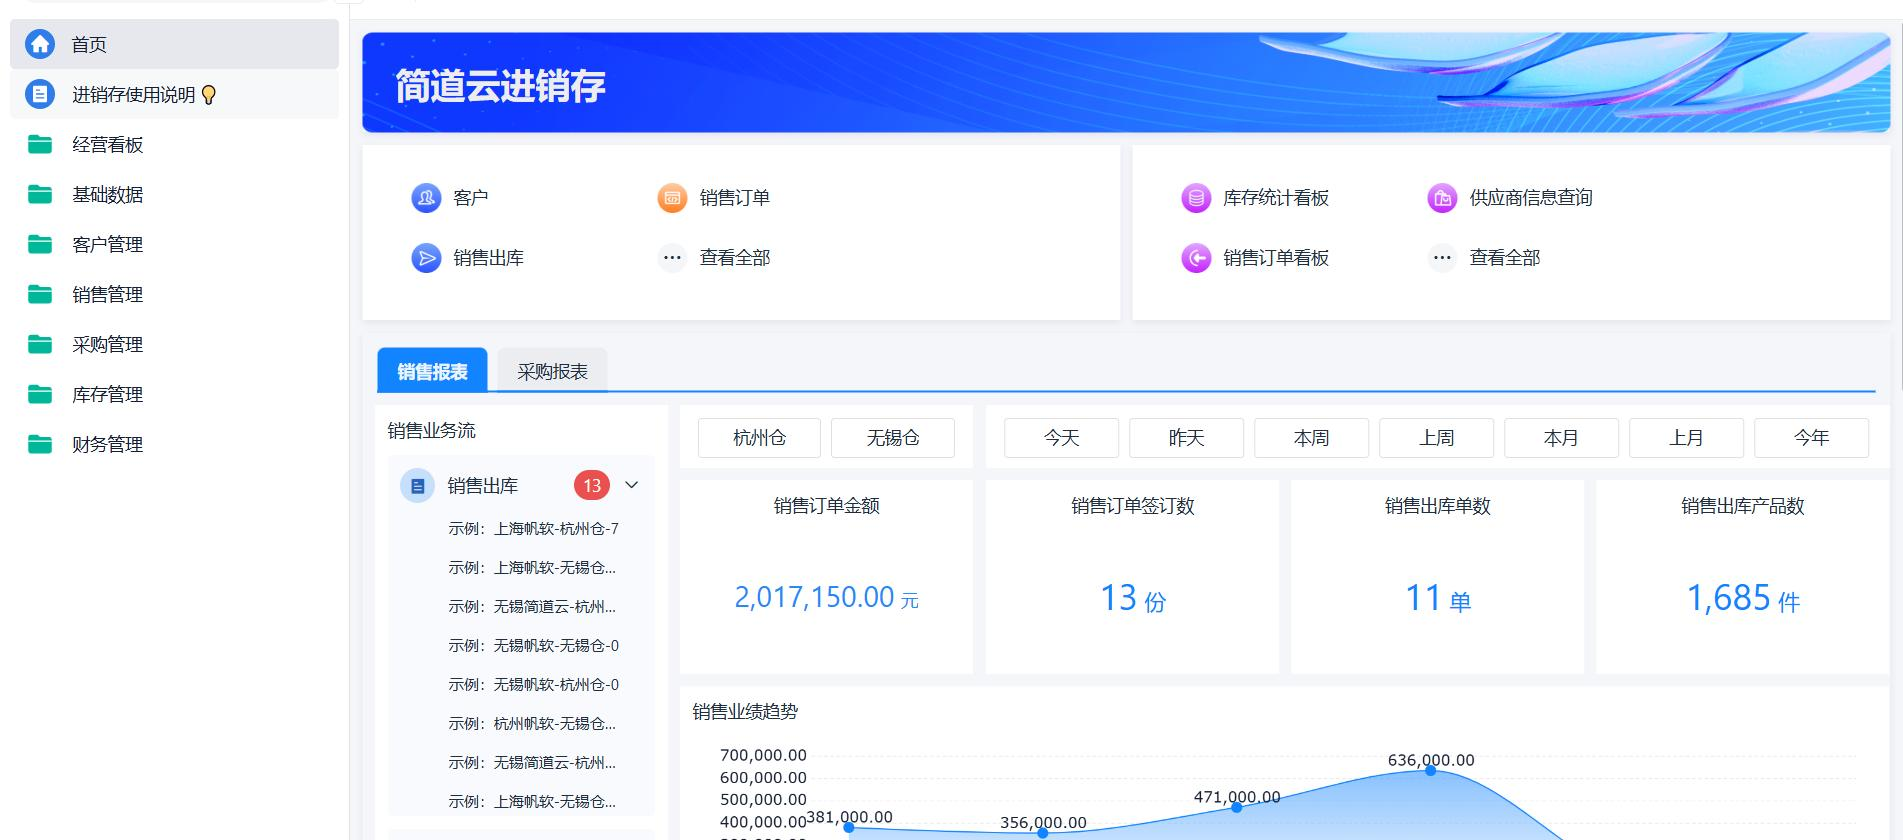The height and width of the screenshot is (840, 1903).
Task: Open 进销存使用说明 in the sidebar
Action: click(174, 94)
